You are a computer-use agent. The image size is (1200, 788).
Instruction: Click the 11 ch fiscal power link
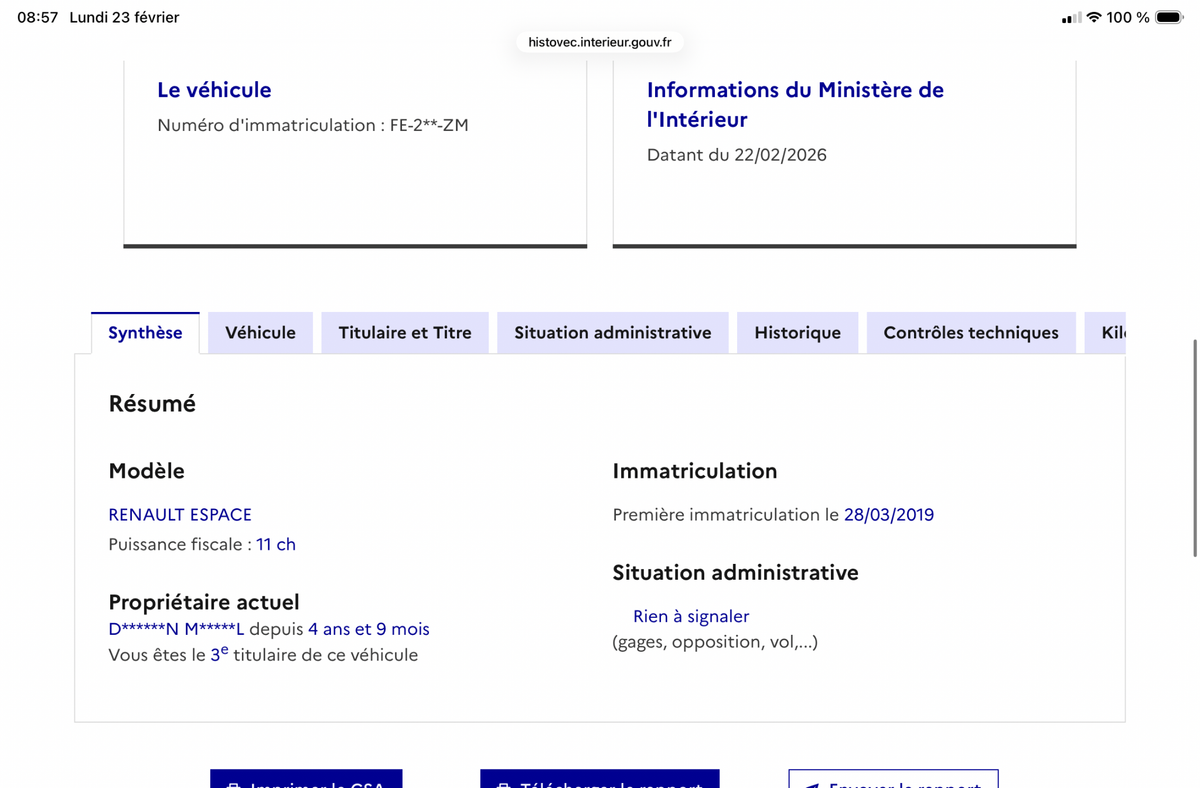click(276, 544)
